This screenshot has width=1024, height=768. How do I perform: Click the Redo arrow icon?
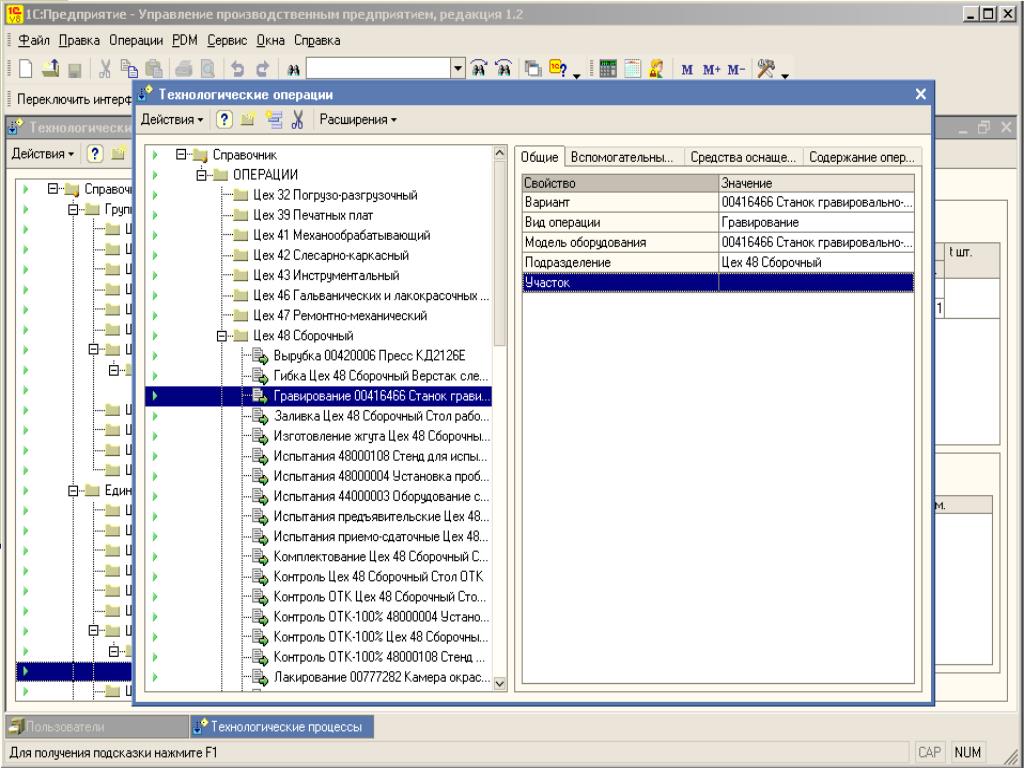(x=262, y=69)
